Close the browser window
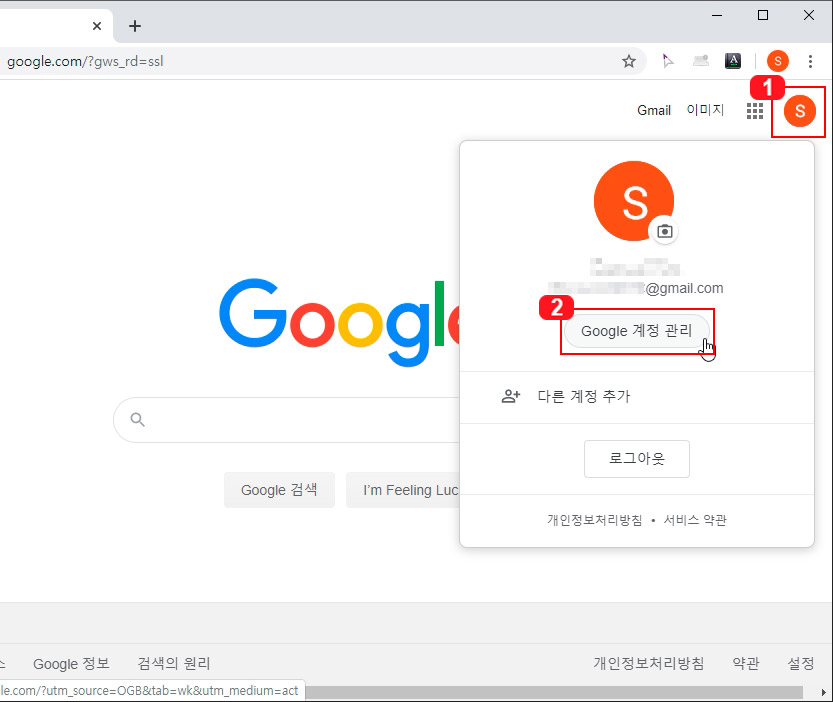Image resolution: width=833 pixels, height=702 pixels. coord(809,15)
